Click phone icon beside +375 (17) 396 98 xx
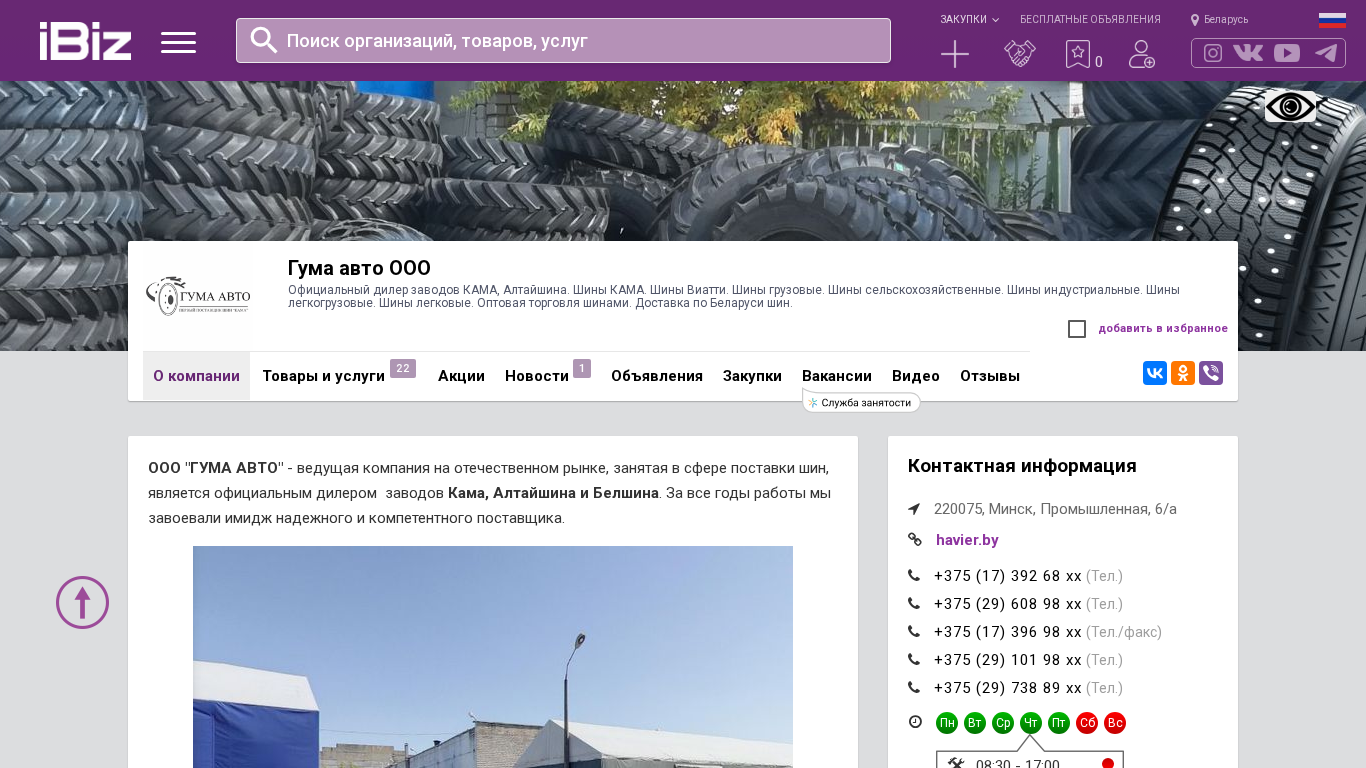 coord(914,632)
